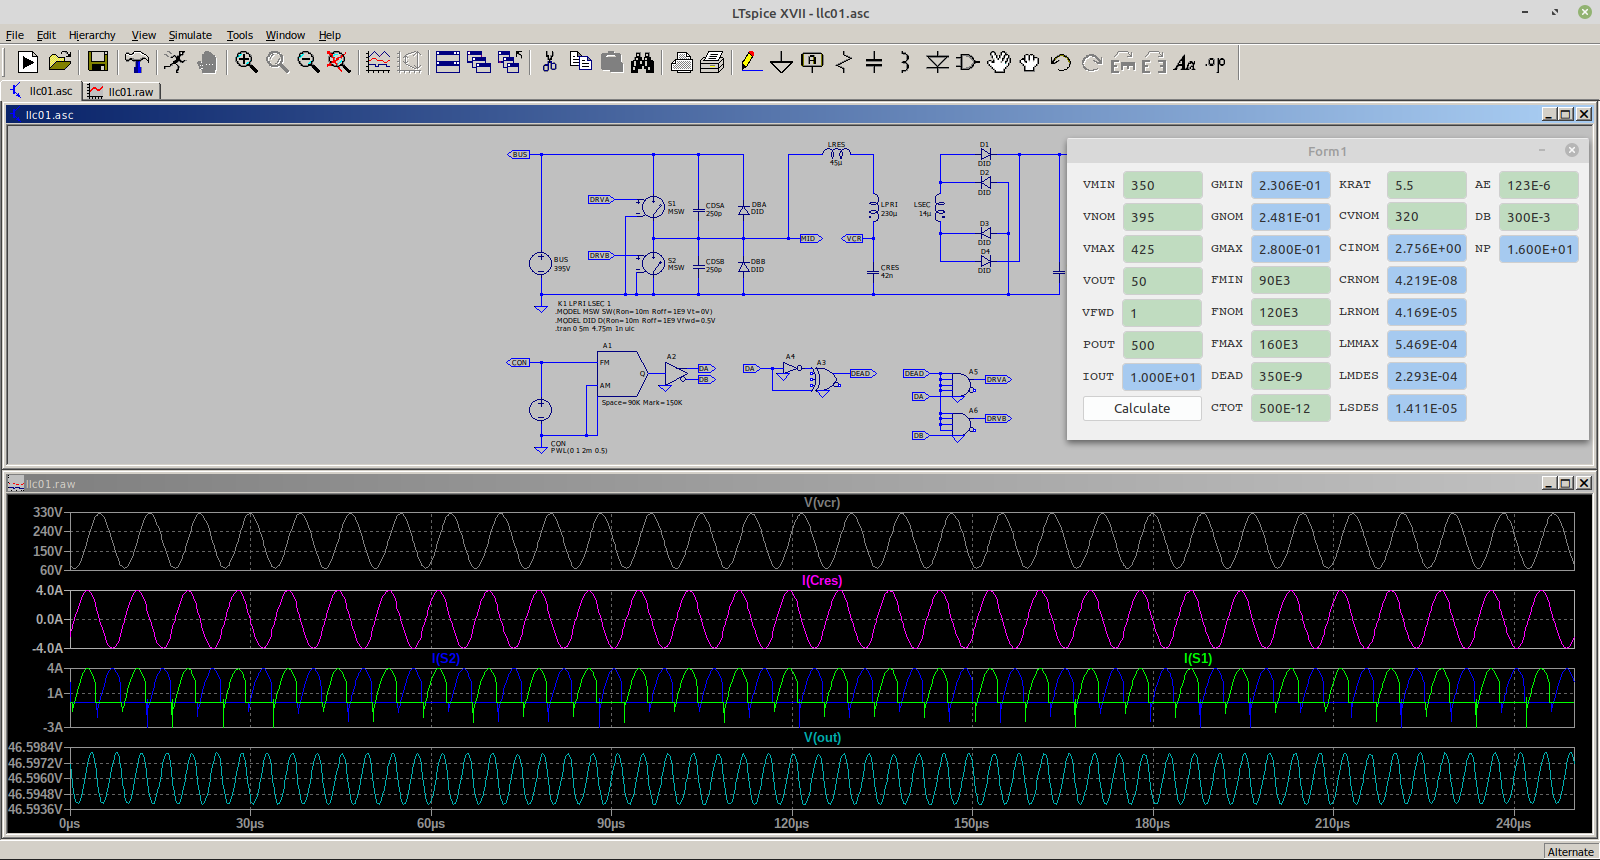Switch to the llc01.asc tab

click(x=41, y=91)
